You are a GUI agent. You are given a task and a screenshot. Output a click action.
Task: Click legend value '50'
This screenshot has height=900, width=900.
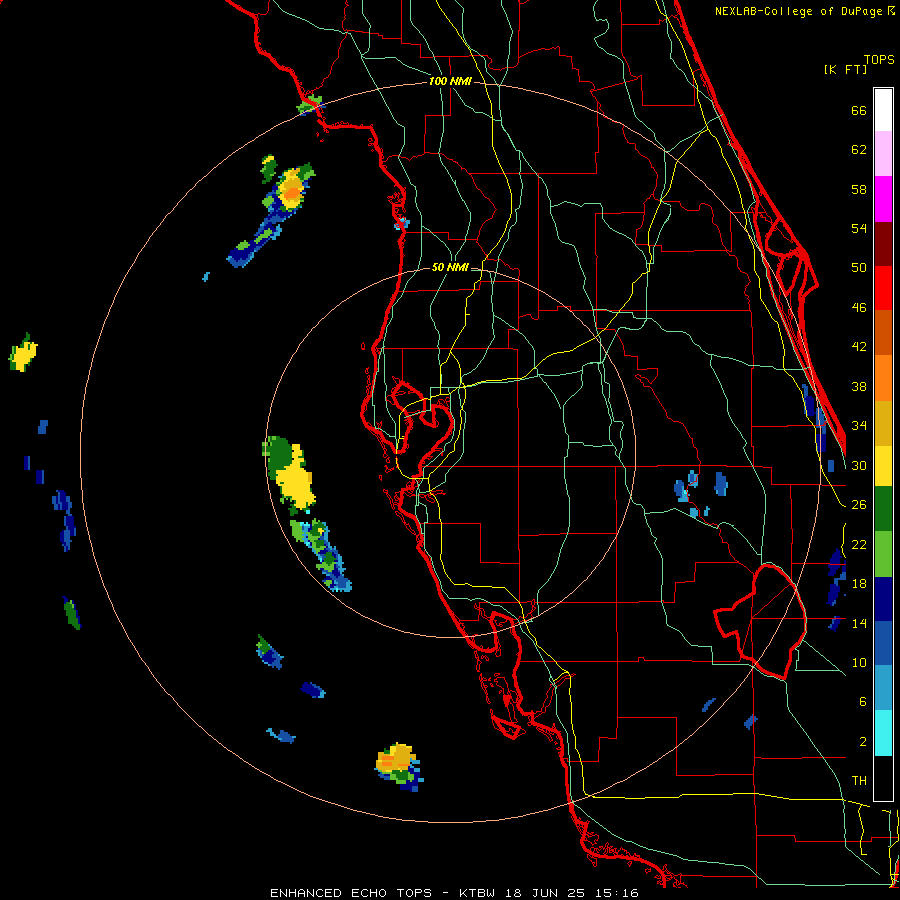click(x=859, y=268)
